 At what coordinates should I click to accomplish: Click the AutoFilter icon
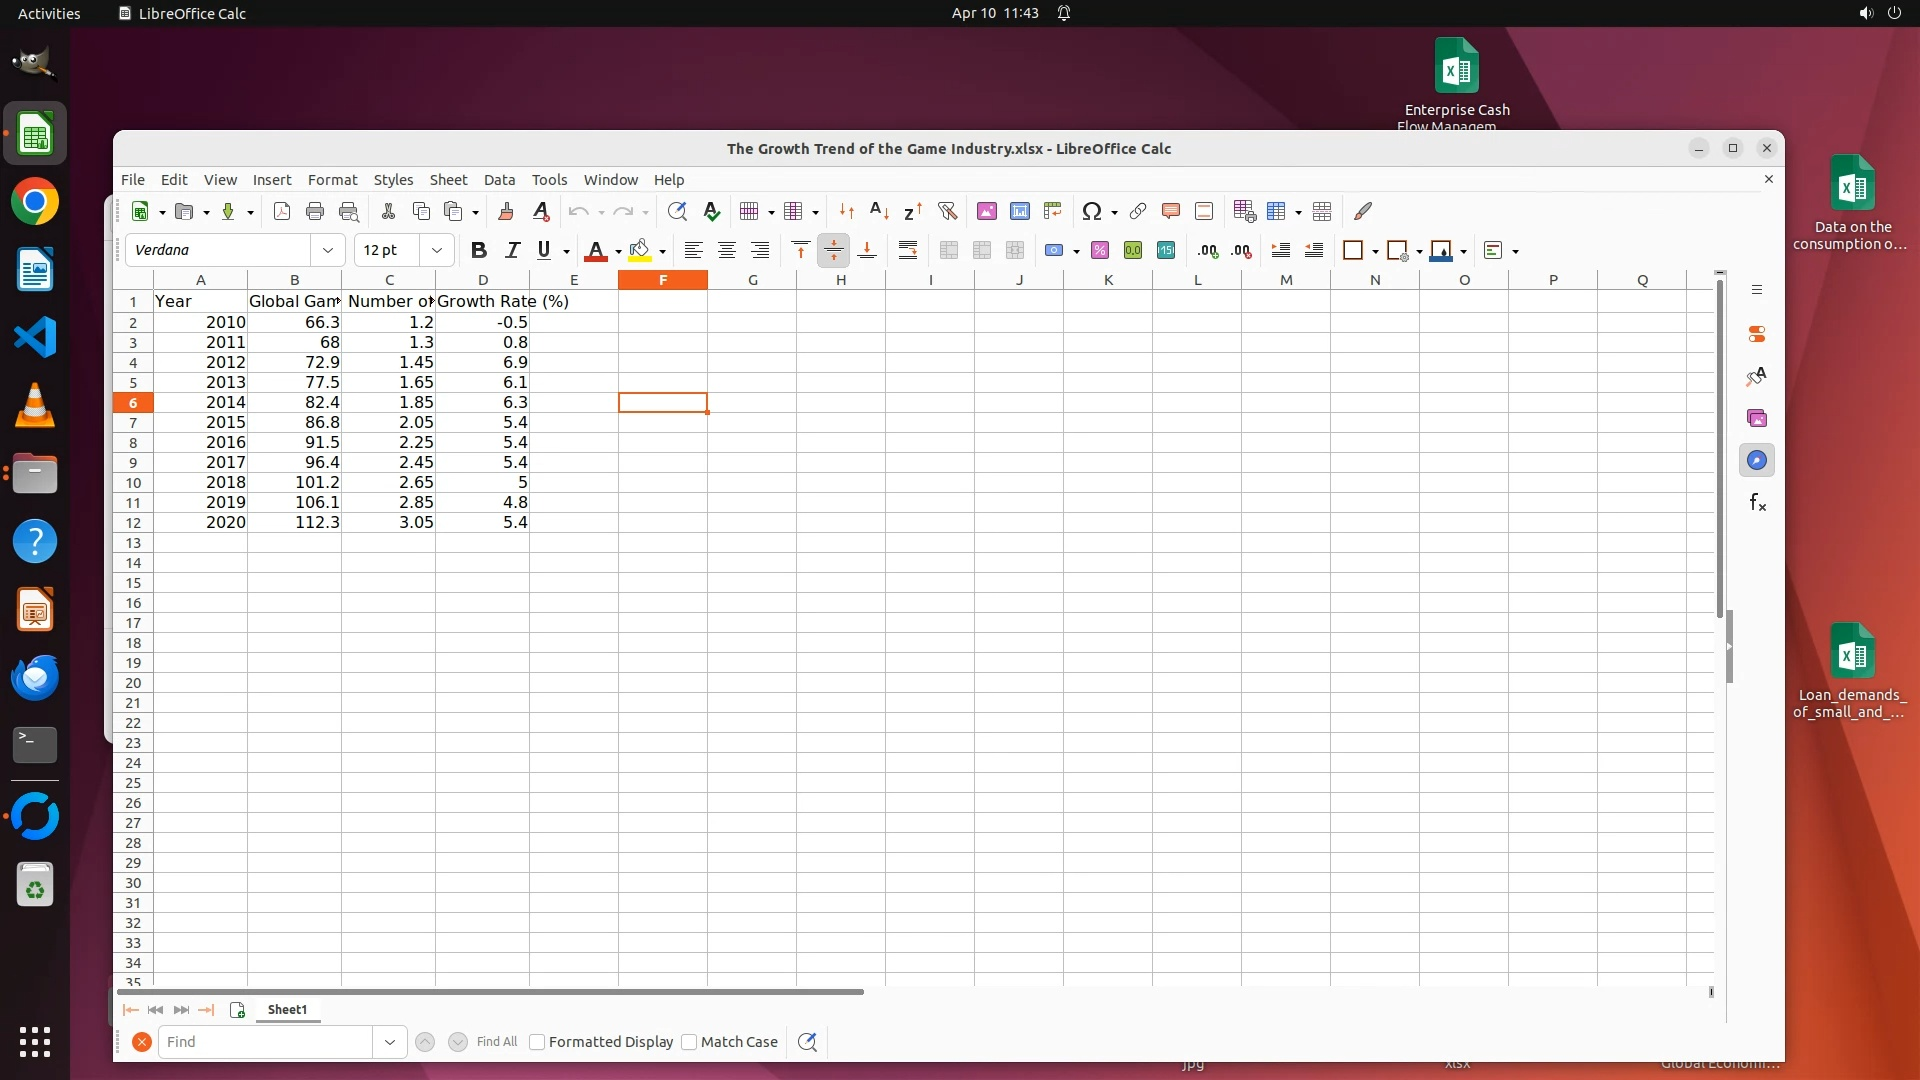click(947, 211)
